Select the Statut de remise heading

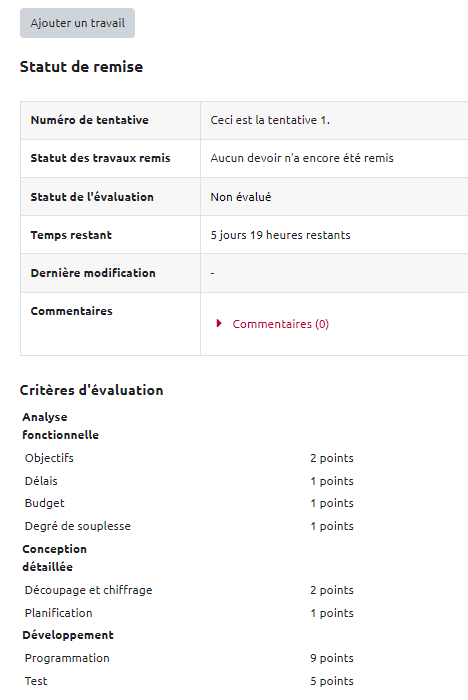click(x=81, y=67)
